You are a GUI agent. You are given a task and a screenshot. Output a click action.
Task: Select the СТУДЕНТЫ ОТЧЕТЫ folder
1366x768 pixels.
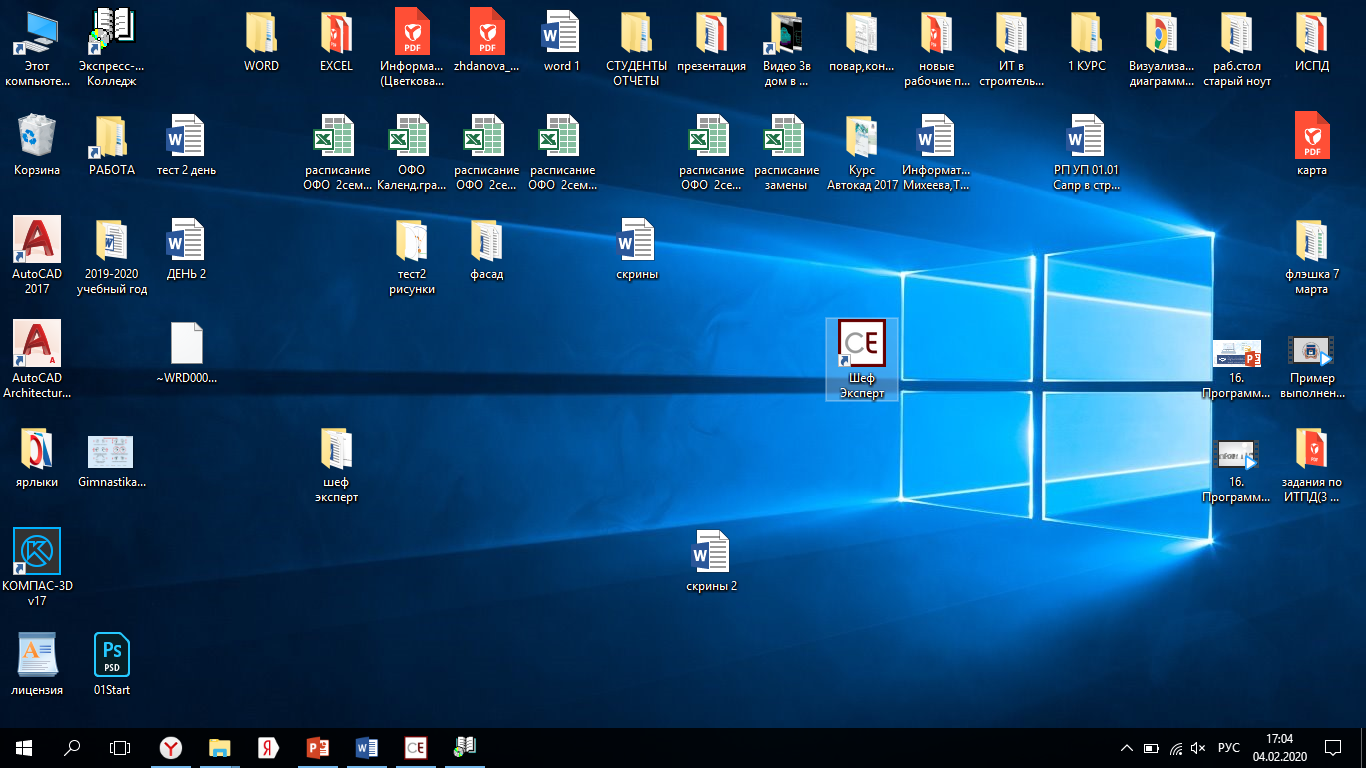(637, 48)
